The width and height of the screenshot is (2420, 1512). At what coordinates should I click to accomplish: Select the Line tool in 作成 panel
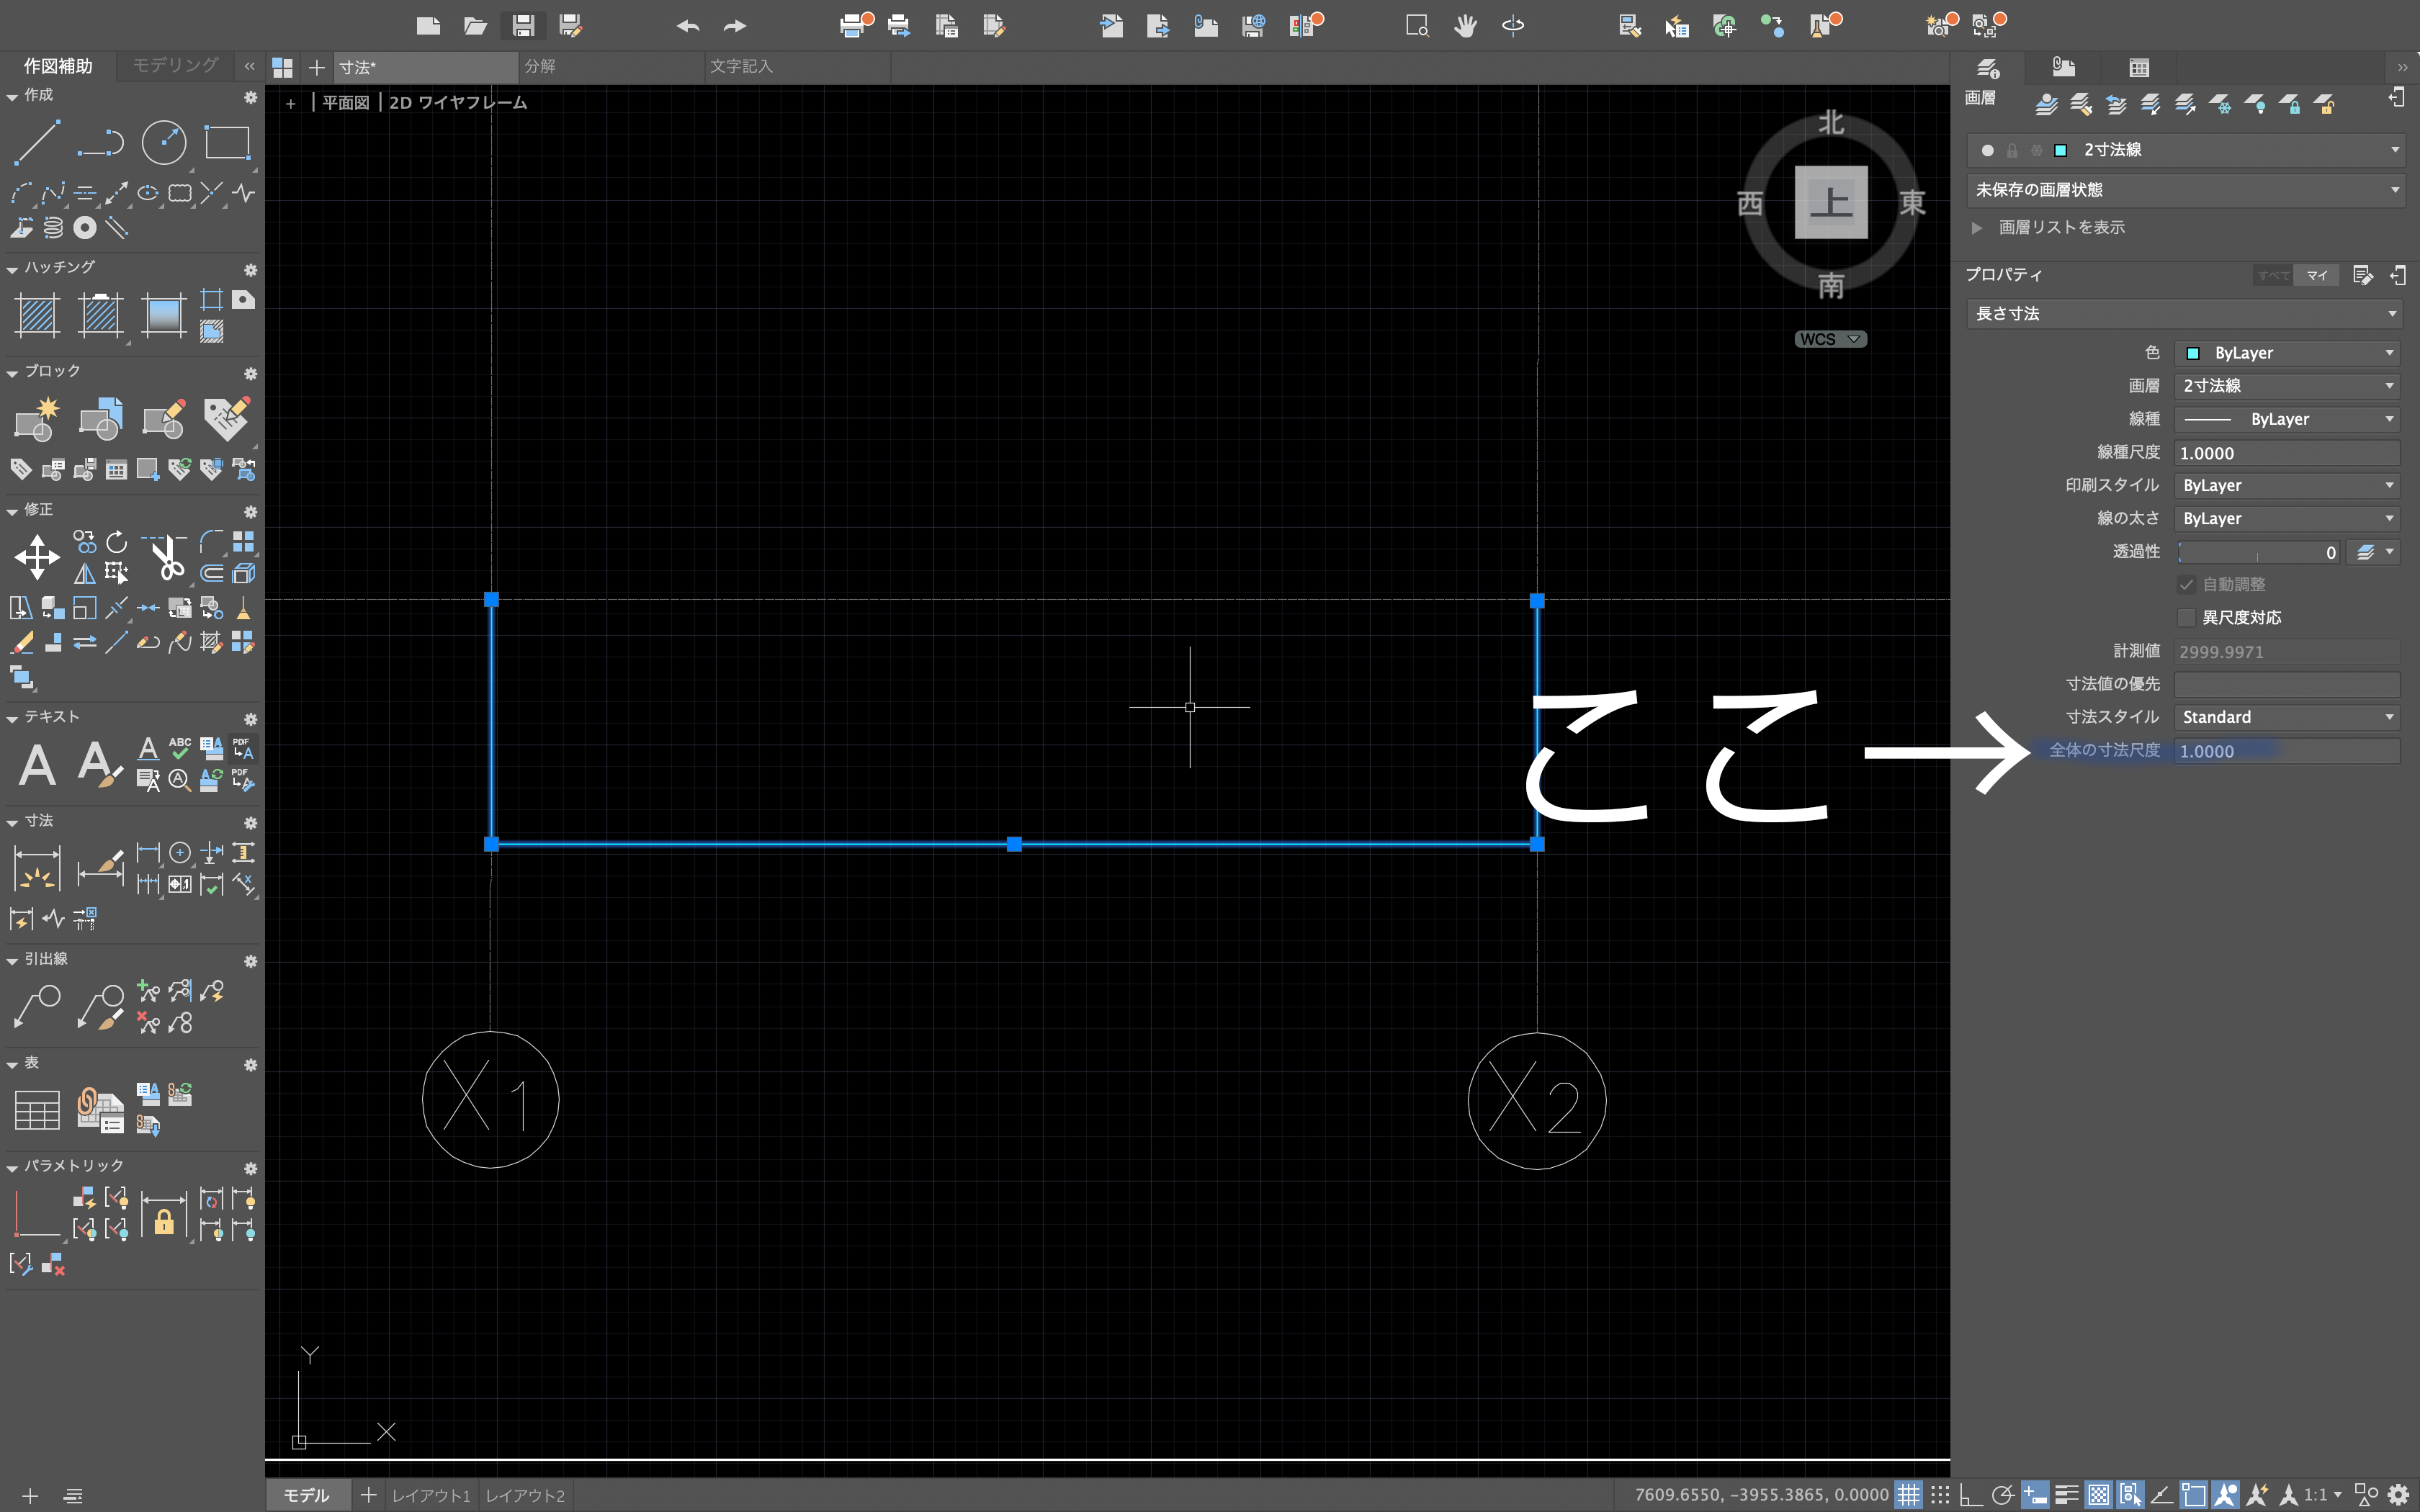(37, 142)
